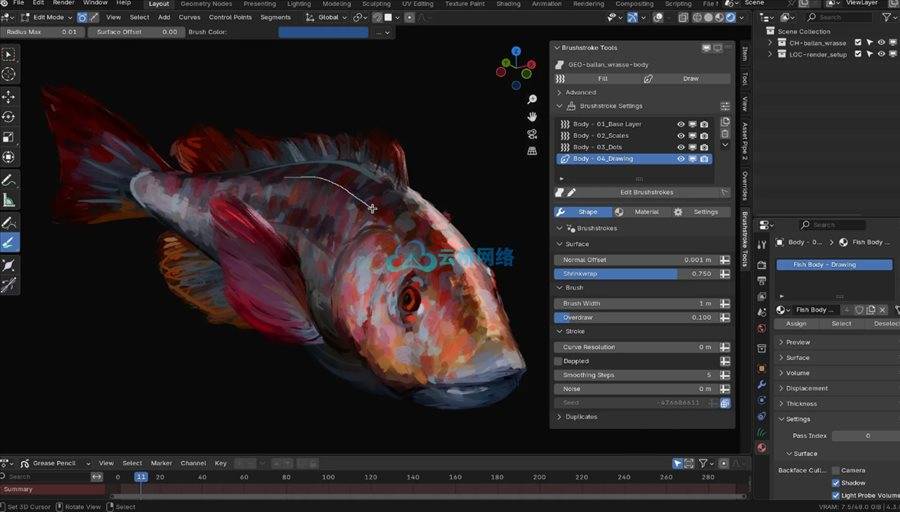Screen dimensions: 900x512
Task: Expand the Duplicates section
Action: (x=560, y=417)
